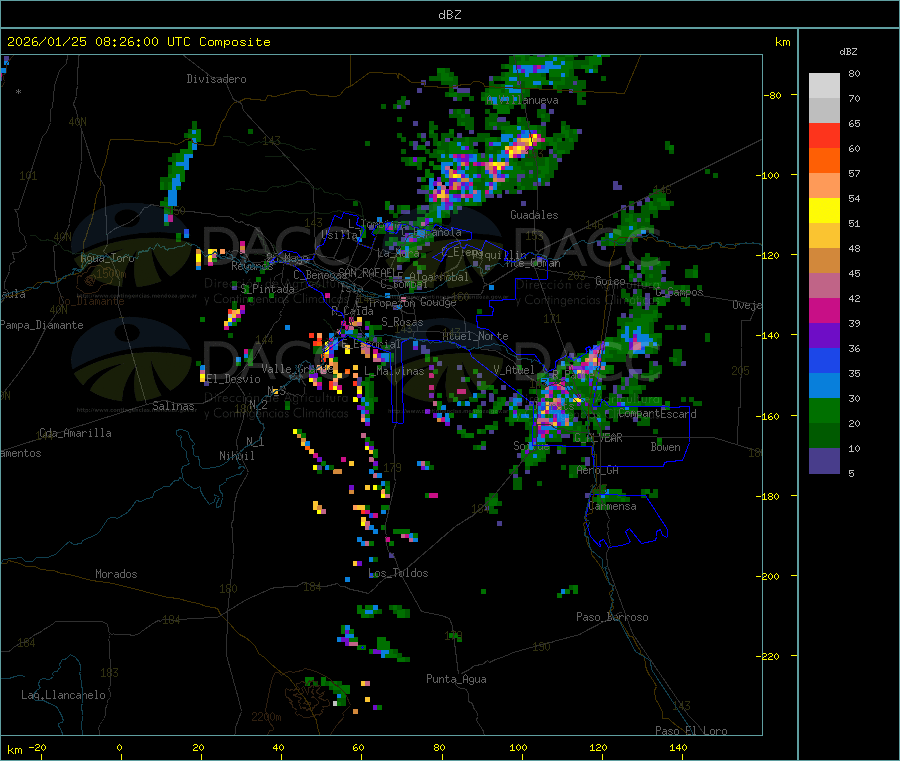Viewport: 900px width, 761px height.
Task: Select the dark green 20 dBZ legend swatch
Action: [x=824, y=436]
